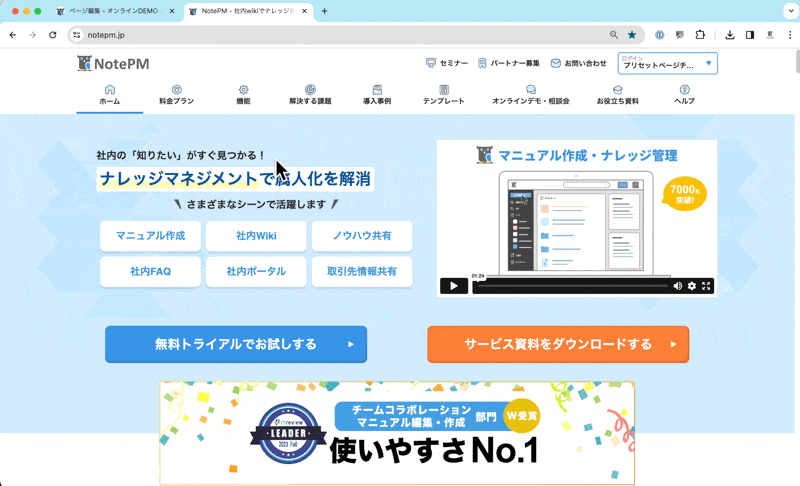Open the video settings gear
The height and width of the screenshot is (486, 800).
coord(692,286)
